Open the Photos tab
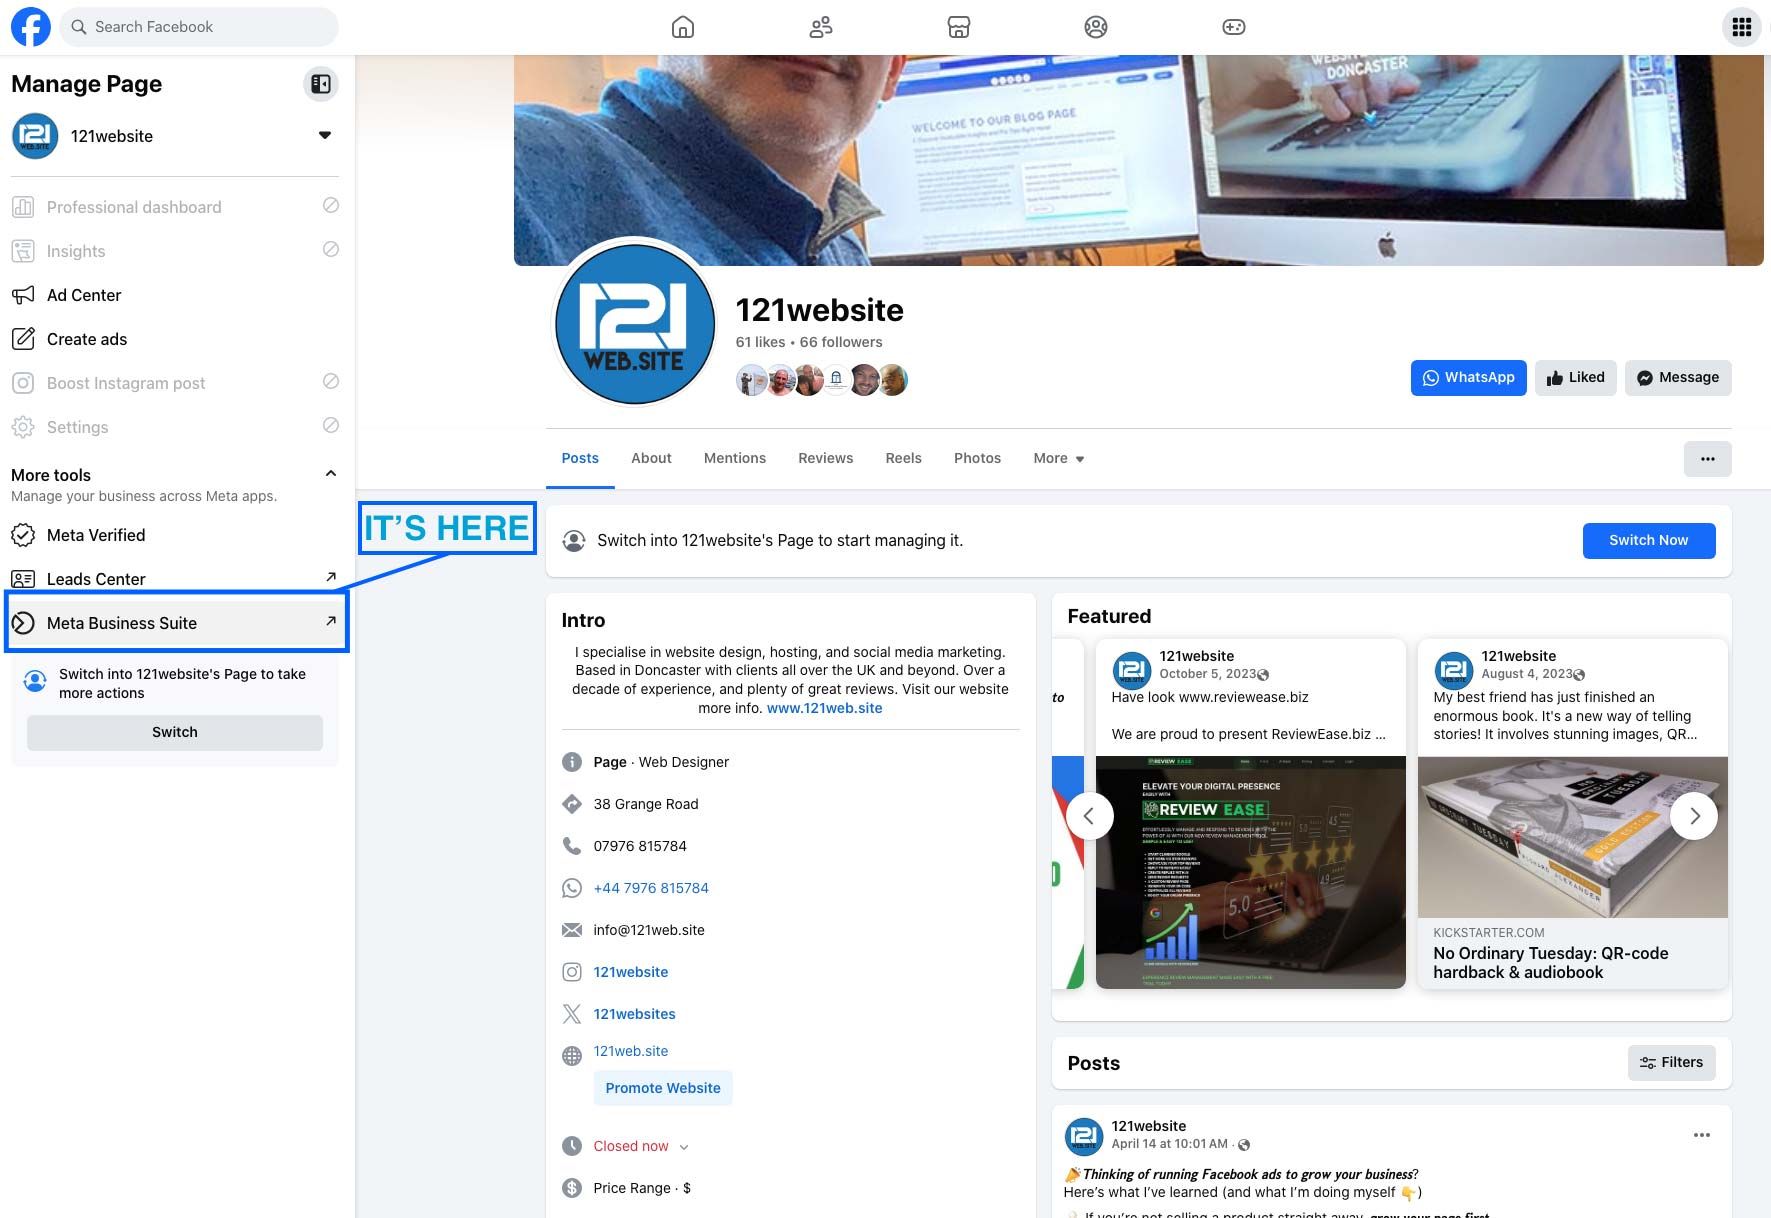 [977, 458]
